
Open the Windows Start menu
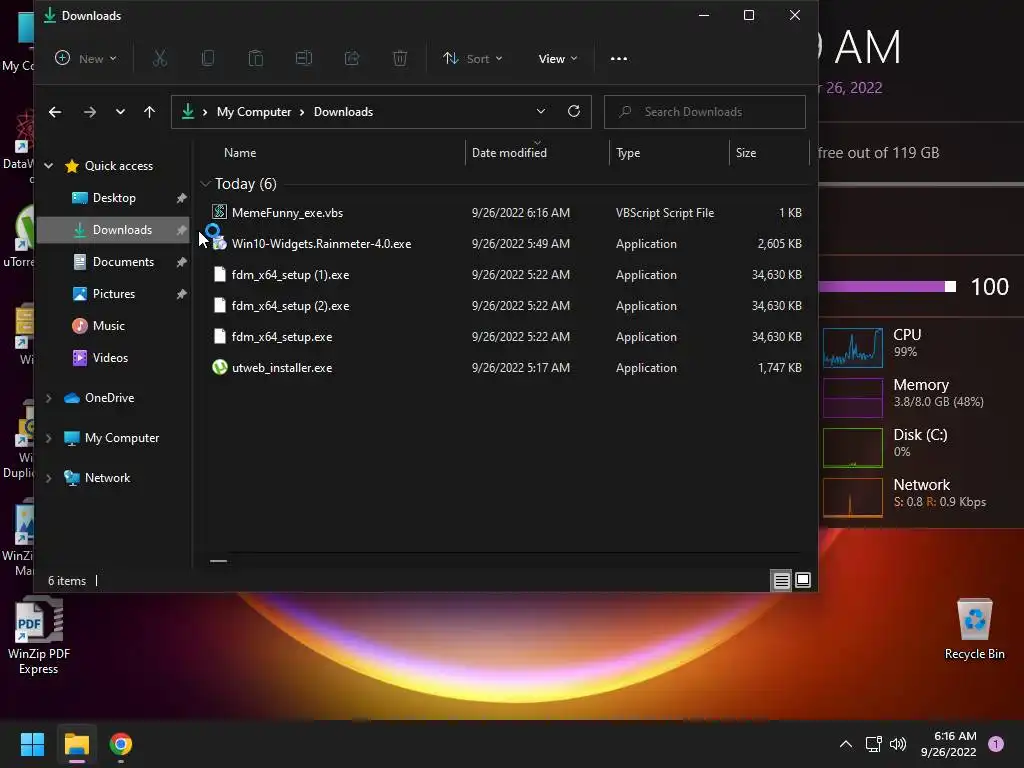32,744
